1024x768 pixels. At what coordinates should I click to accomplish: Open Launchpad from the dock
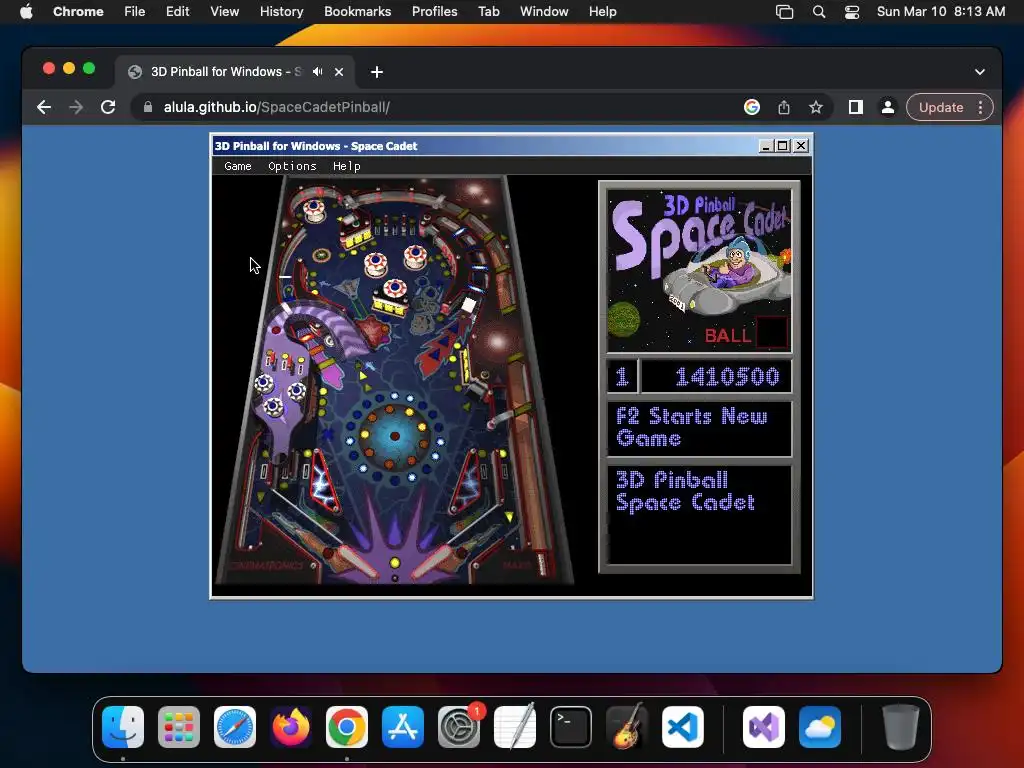pos(179,727)
